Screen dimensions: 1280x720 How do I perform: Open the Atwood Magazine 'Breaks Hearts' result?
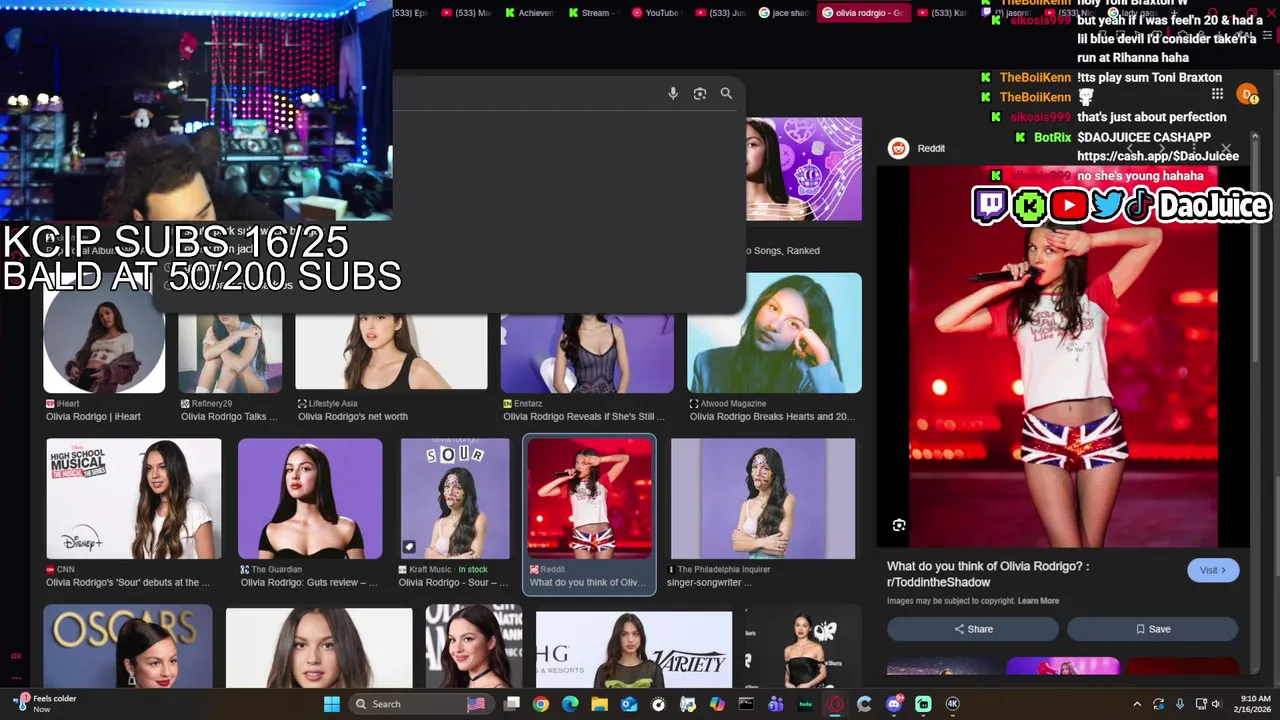coord(772,416)
